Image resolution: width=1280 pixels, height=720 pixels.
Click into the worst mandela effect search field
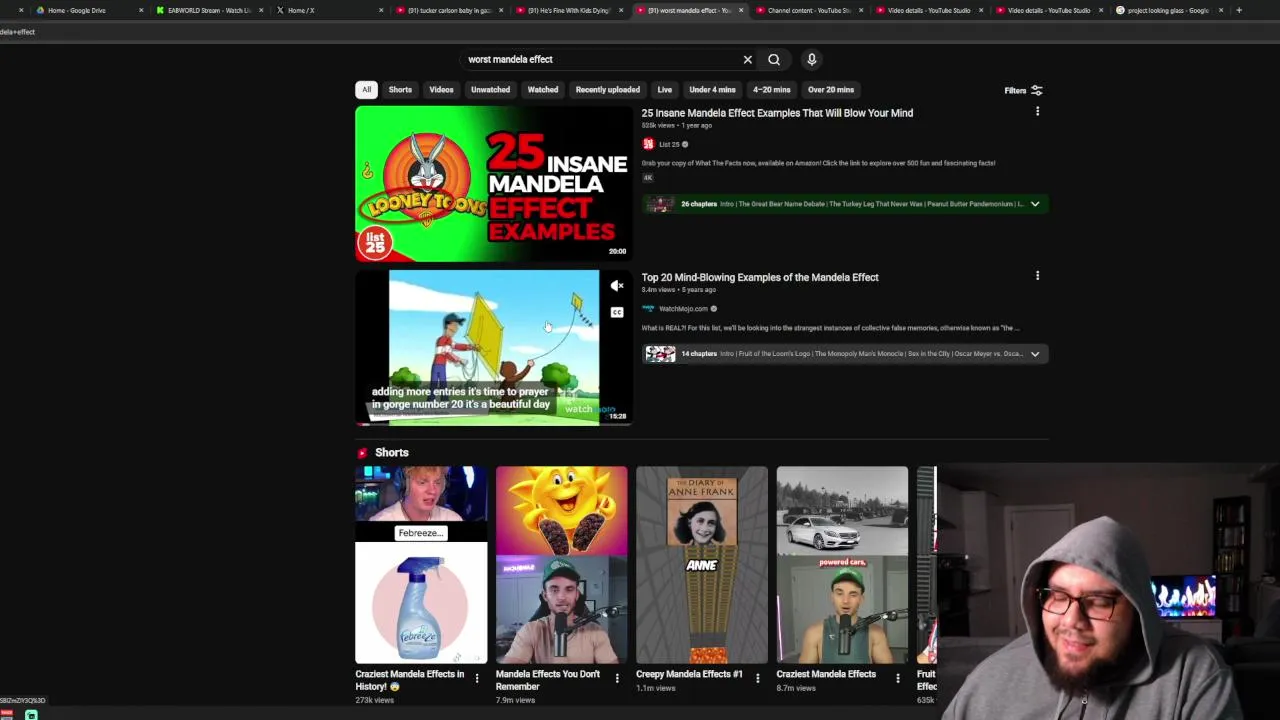point(600,59)
